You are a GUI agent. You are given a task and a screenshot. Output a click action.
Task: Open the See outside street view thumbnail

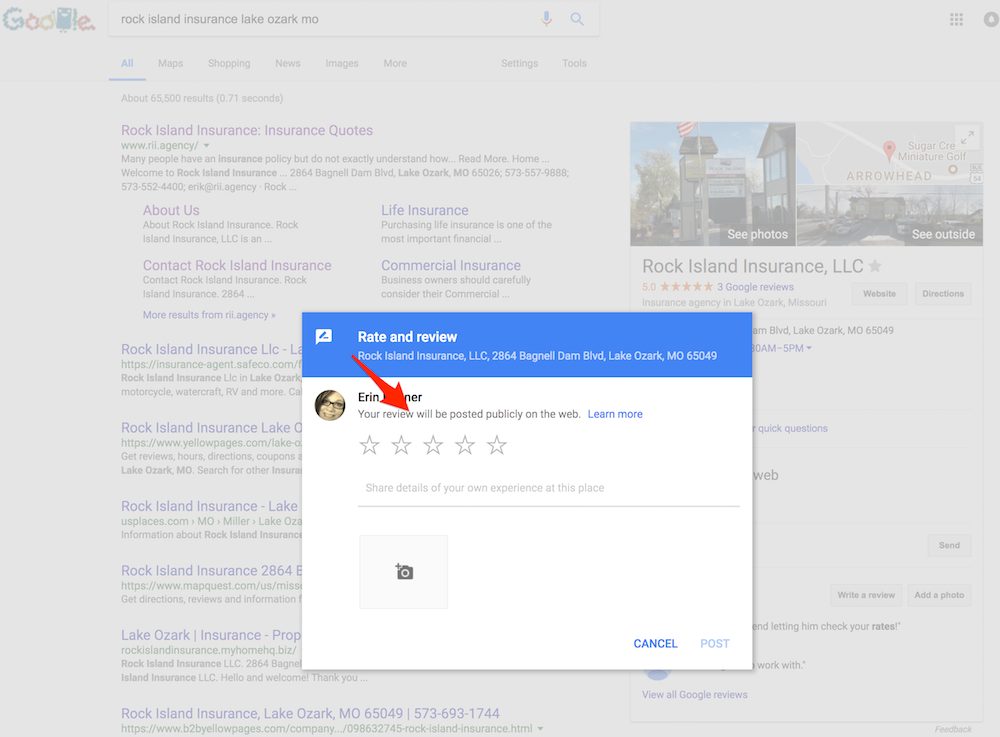click(x=890, y=214)
